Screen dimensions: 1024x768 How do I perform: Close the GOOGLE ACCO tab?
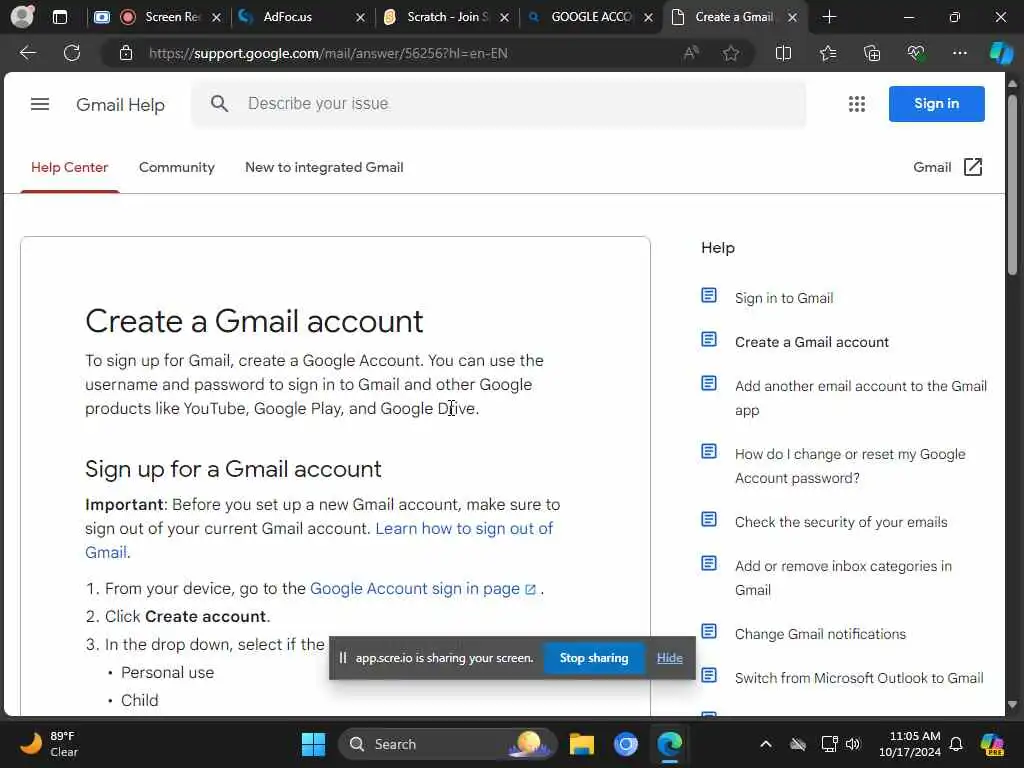click(648, 18)
